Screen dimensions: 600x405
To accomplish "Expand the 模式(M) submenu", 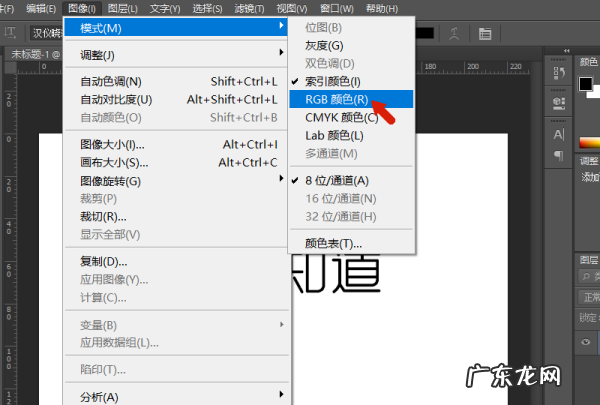I will 176,28.
